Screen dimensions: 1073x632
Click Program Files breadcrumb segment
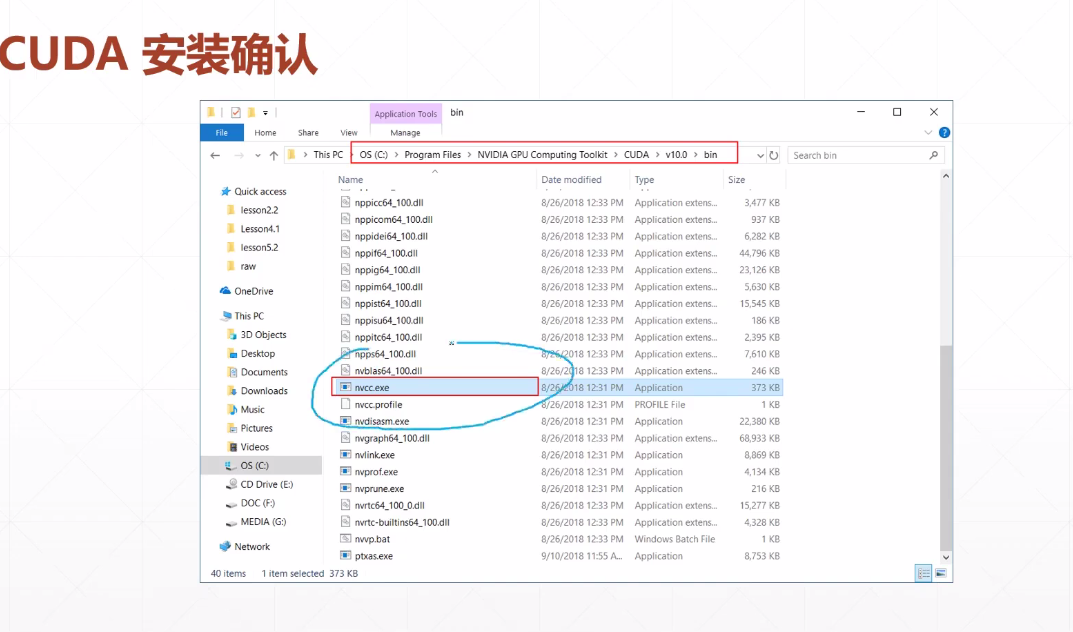pyautogui.click(x=432, y=155)
